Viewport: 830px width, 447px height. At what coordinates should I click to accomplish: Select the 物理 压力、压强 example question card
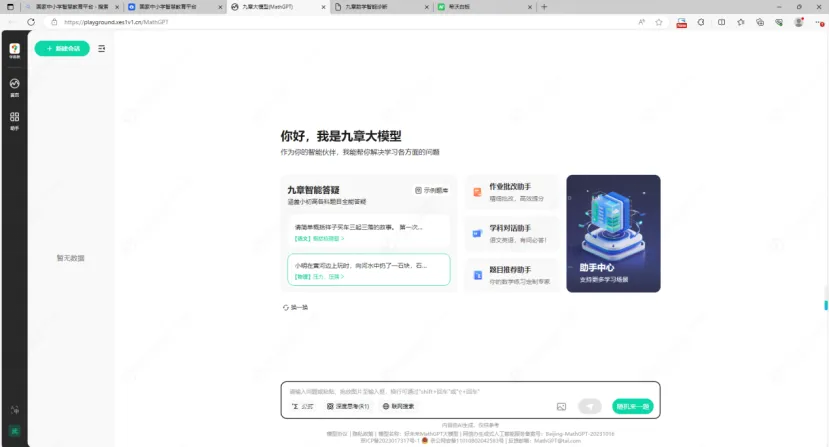pyautogui.click(x=369, y=270)
